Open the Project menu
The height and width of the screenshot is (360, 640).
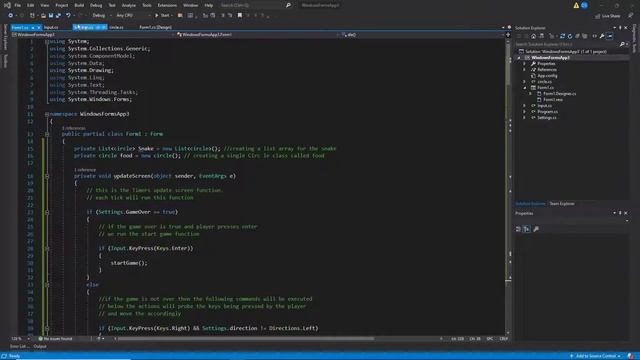[62, 5]
